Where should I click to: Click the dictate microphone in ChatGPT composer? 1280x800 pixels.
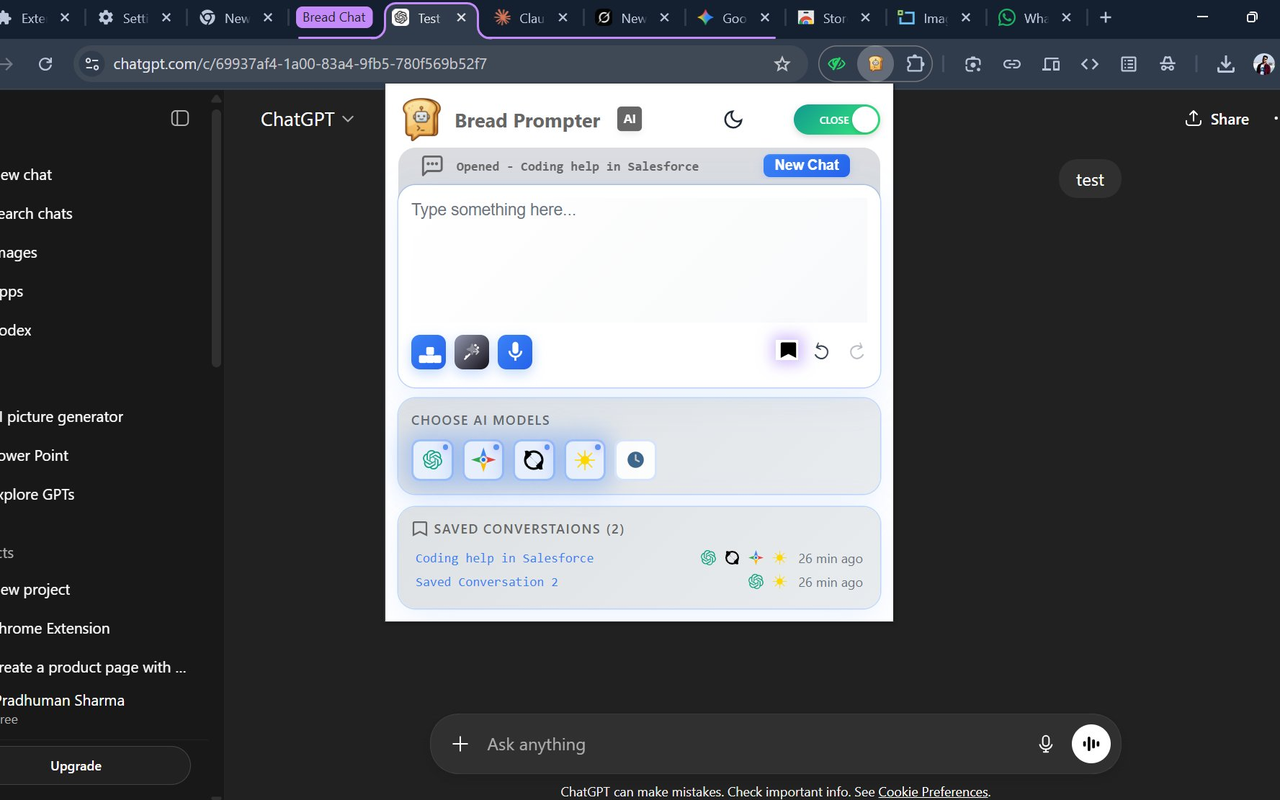coord(1045,744)
